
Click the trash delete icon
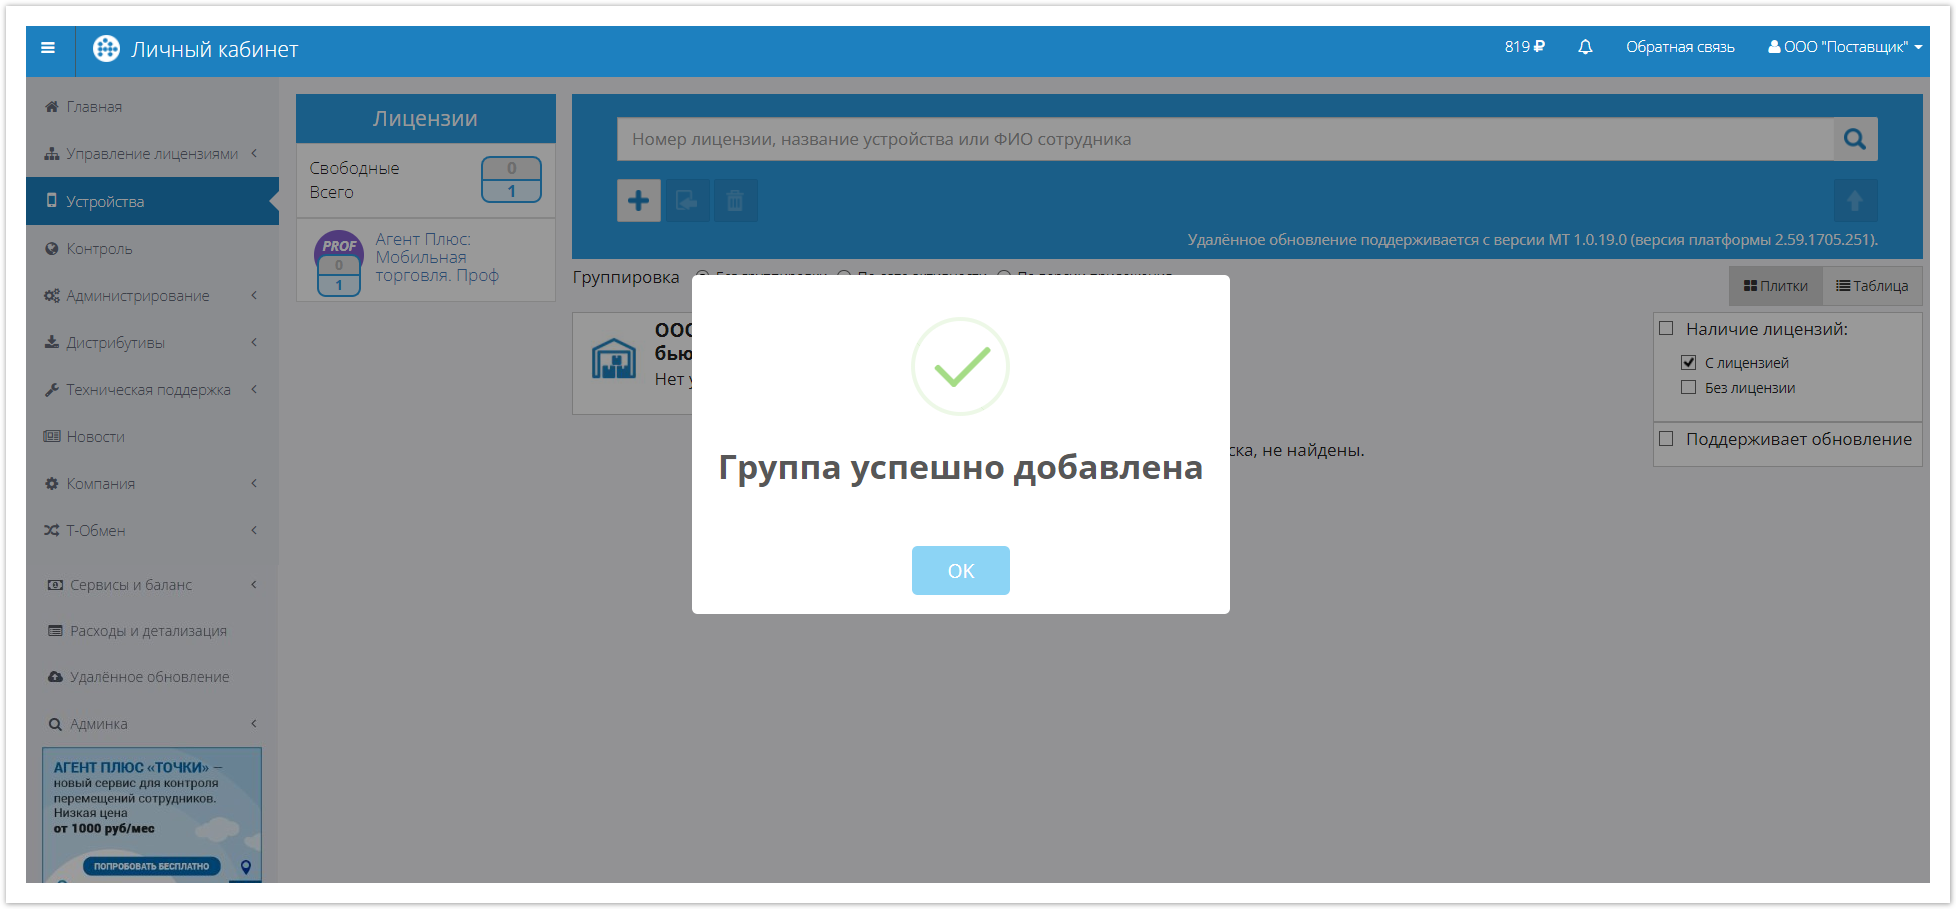[735, 201]
